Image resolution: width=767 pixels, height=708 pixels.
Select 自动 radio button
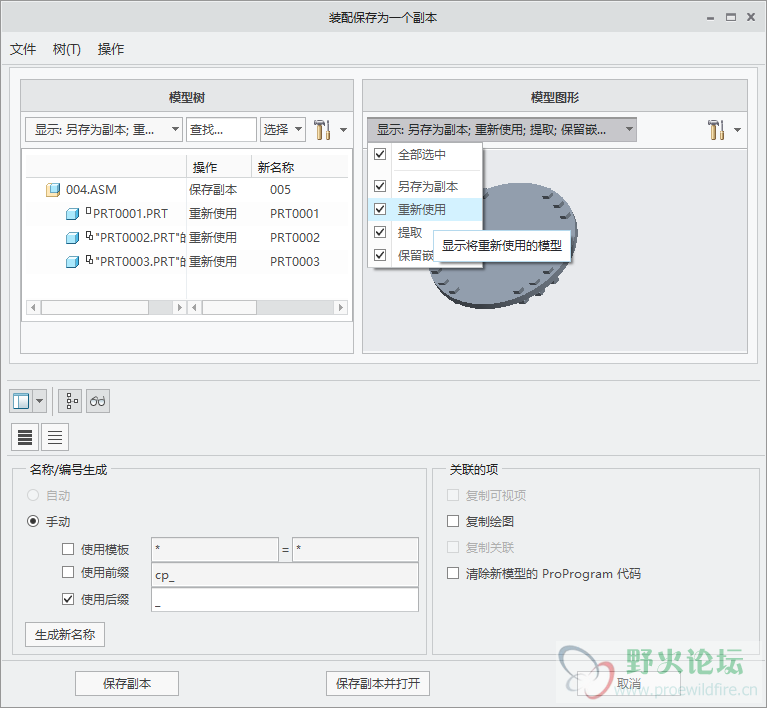pos(33,496)
